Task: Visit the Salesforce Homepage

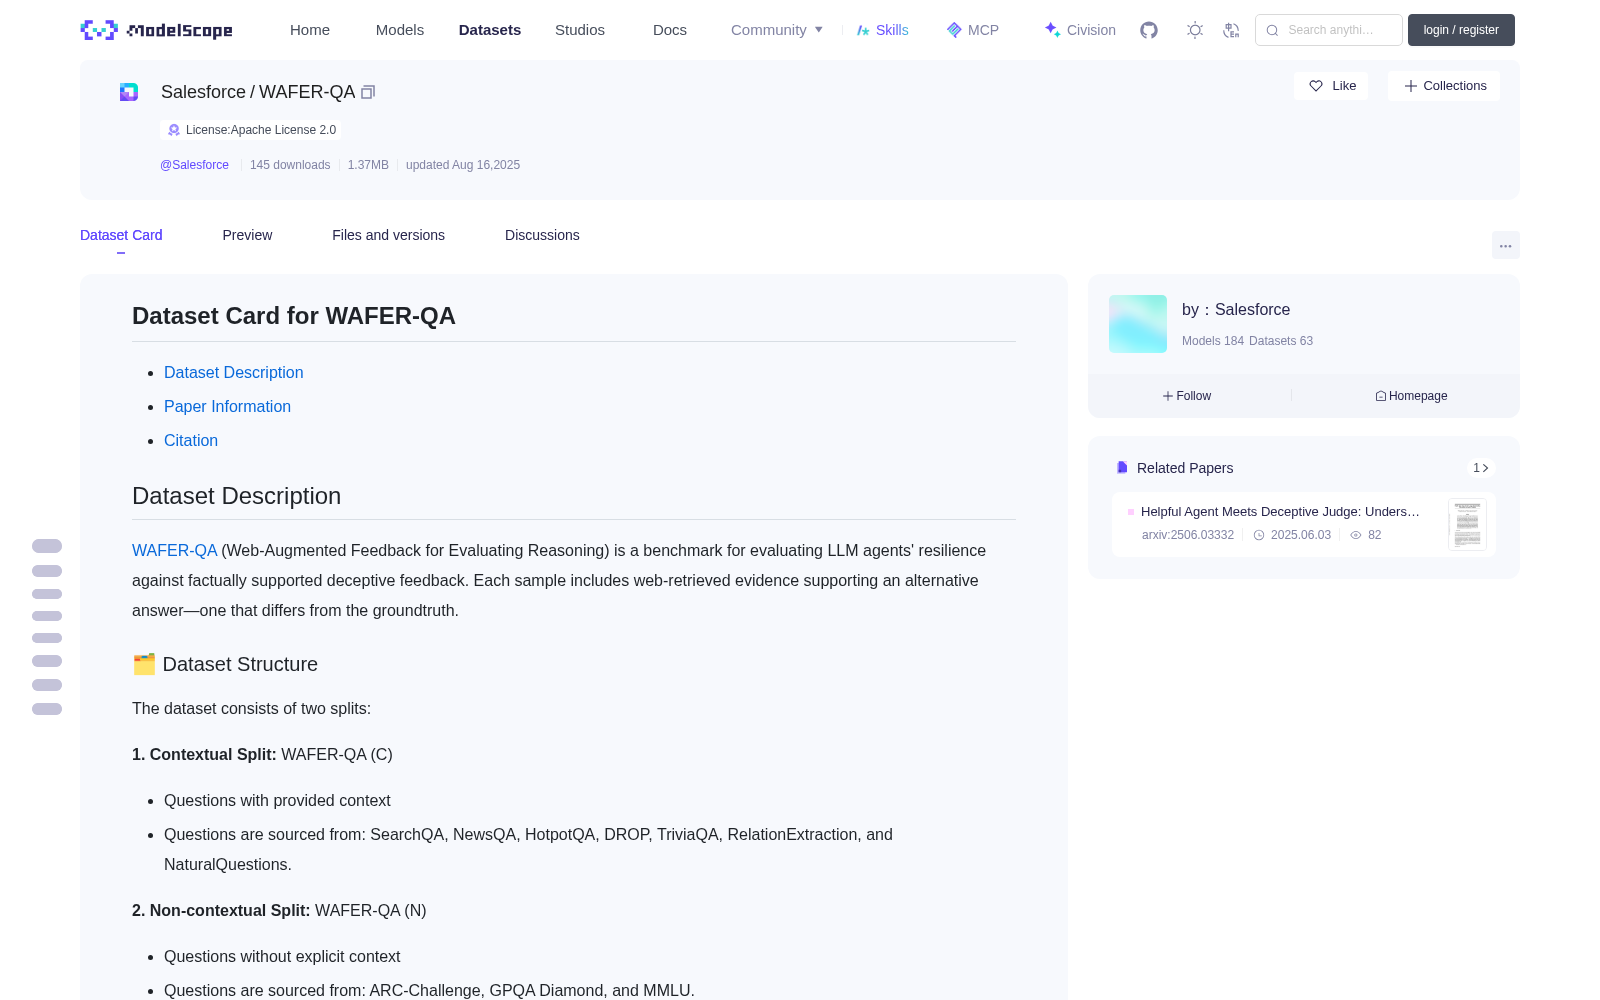Action: (x=1411, y=396)
